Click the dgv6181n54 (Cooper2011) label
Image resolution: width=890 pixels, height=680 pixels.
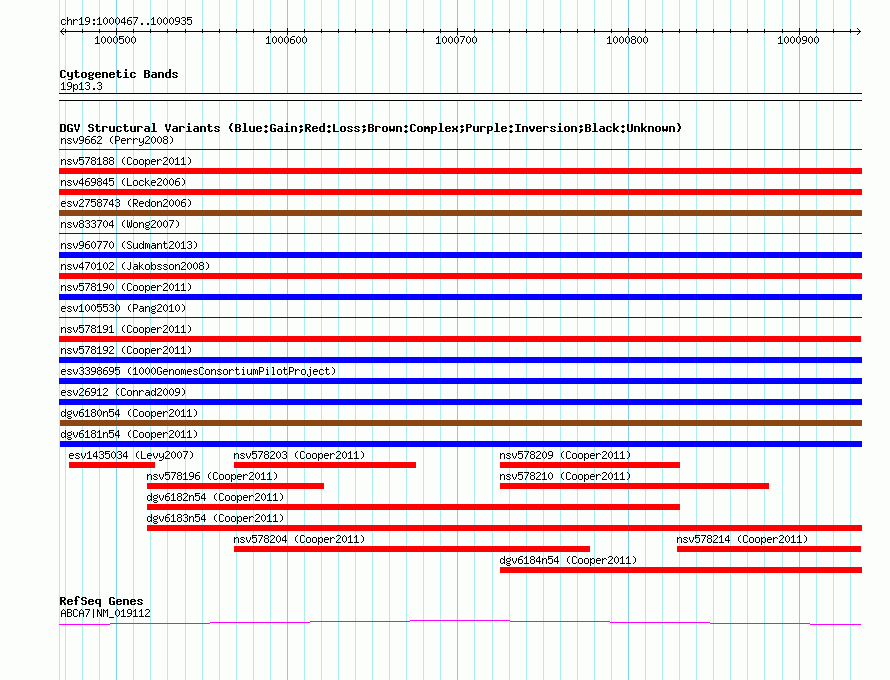(x=129, y=434)
